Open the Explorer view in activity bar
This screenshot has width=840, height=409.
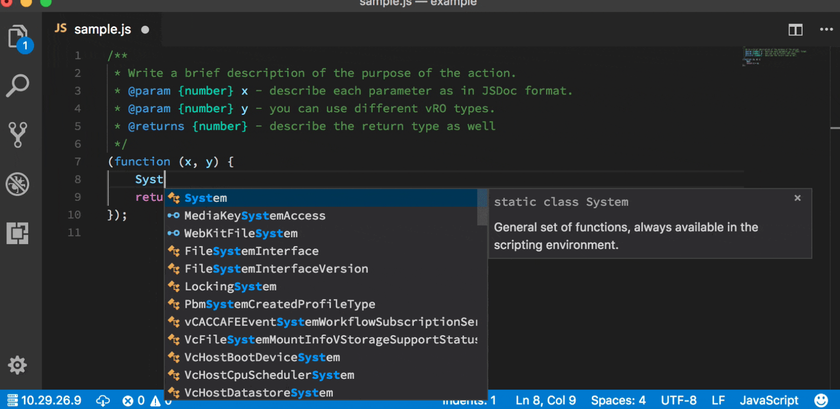coord(18,39)
